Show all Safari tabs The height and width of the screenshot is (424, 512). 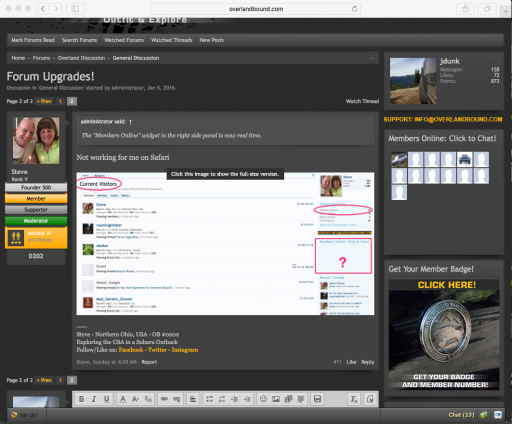pyautogui.click(x=487, y=9)
